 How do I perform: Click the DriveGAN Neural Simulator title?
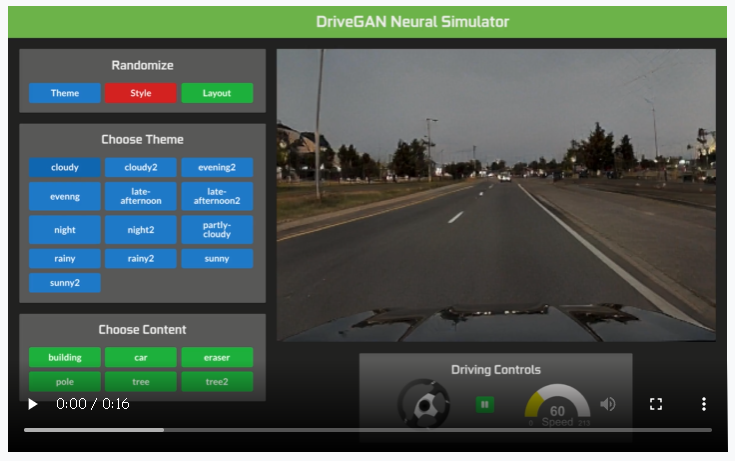click(x=412, y=22)
